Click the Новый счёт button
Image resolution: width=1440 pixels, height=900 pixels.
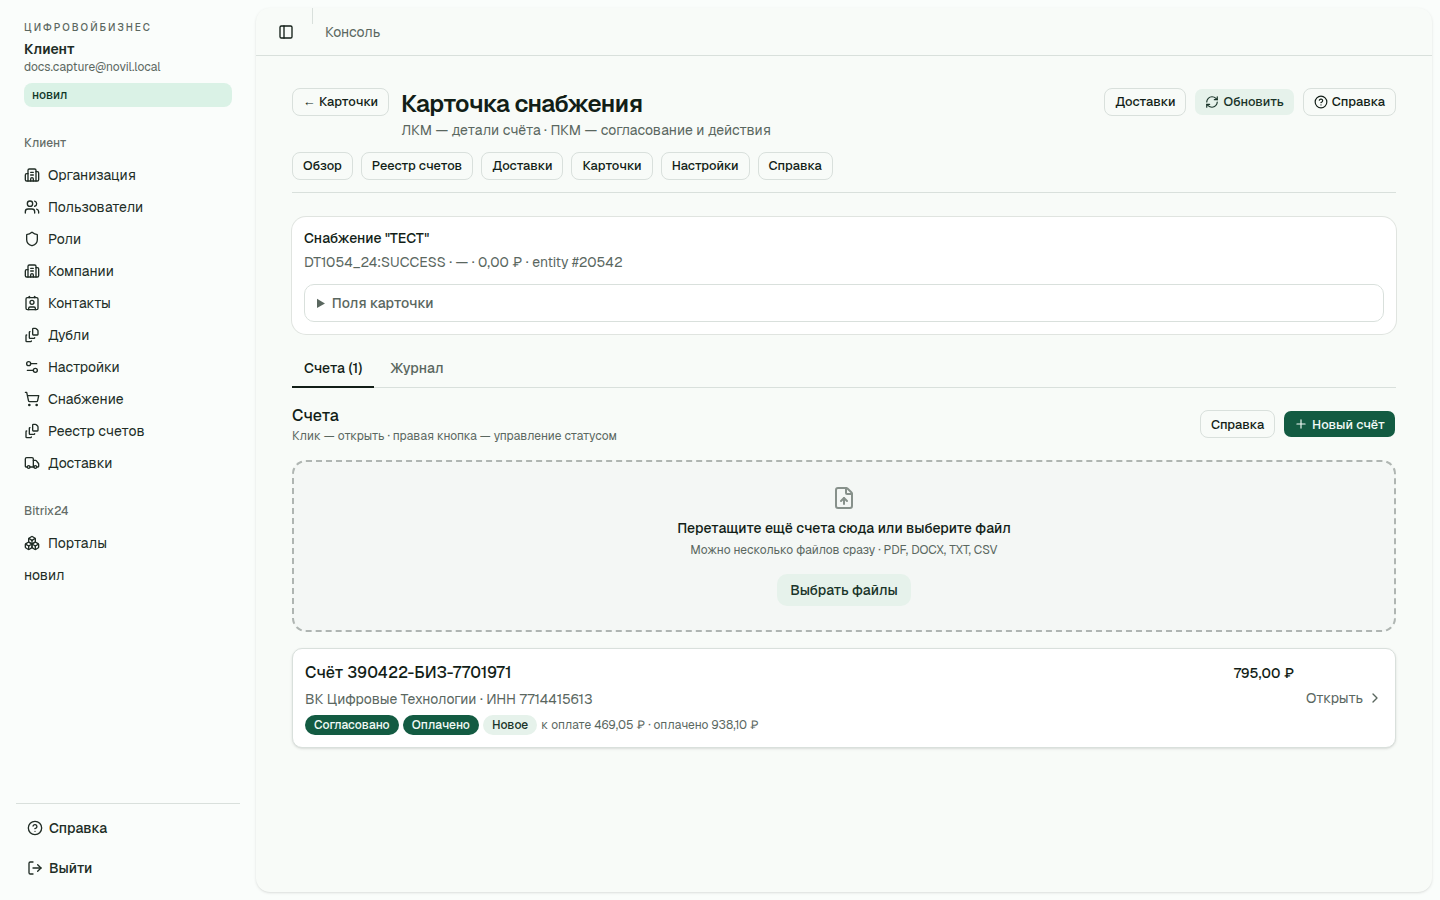coord(1339,425)
